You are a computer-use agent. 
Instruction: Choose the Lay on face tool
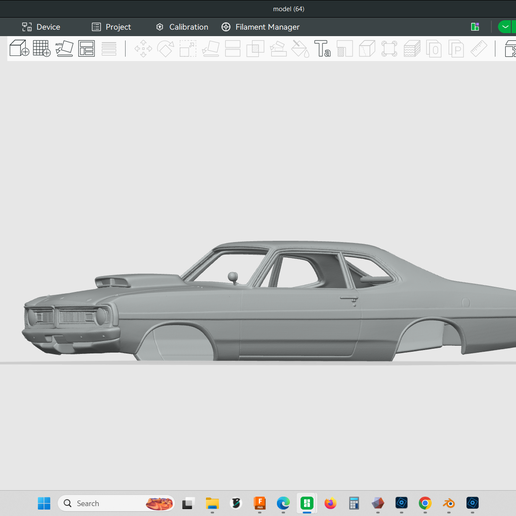[x=211, y=49]
